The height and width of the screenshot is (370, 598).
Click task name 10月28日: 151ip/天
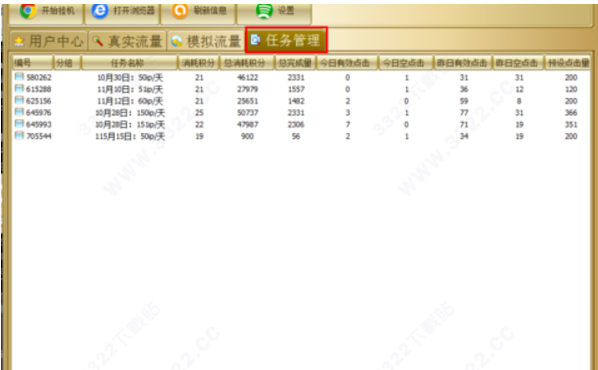pos(130,125)
